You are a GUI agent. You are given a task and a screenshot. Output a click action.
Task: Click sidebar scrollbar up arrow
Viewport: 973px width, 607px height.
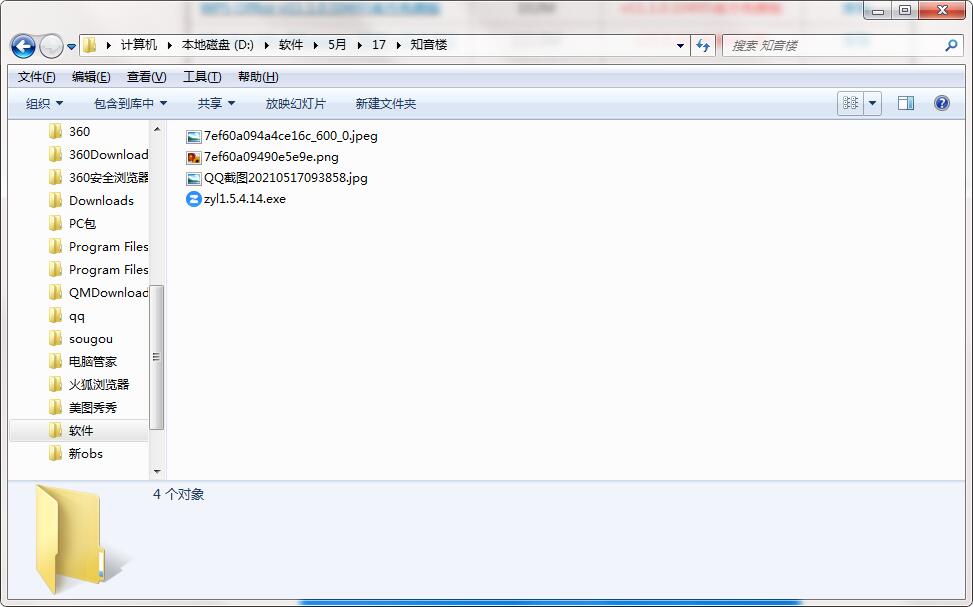[157, 129]
